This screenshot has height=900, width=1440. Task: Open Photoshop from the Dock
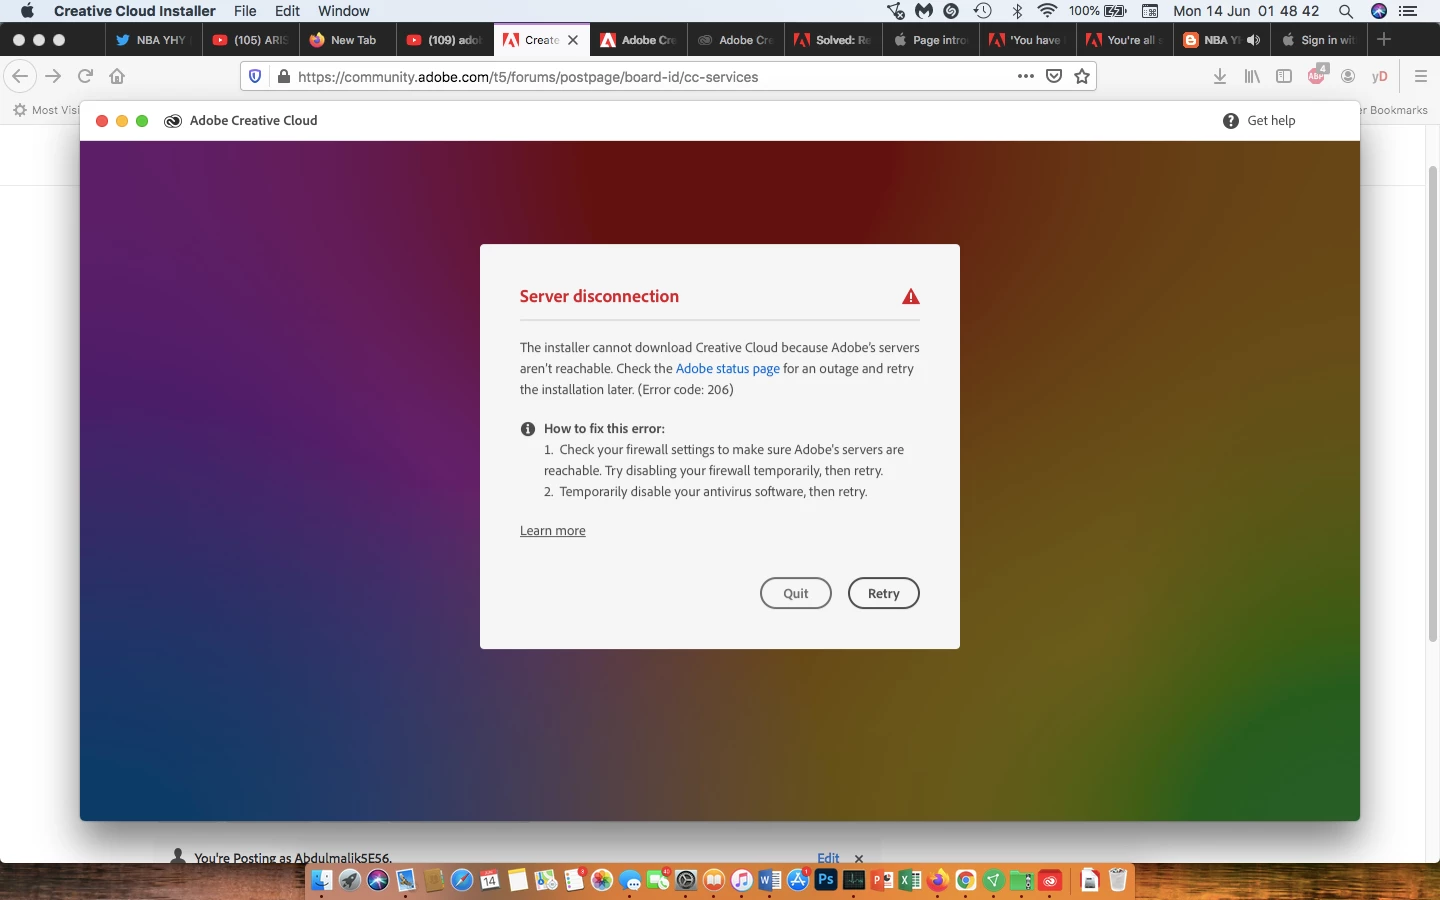pyautogui.click(x=826, y=880)
